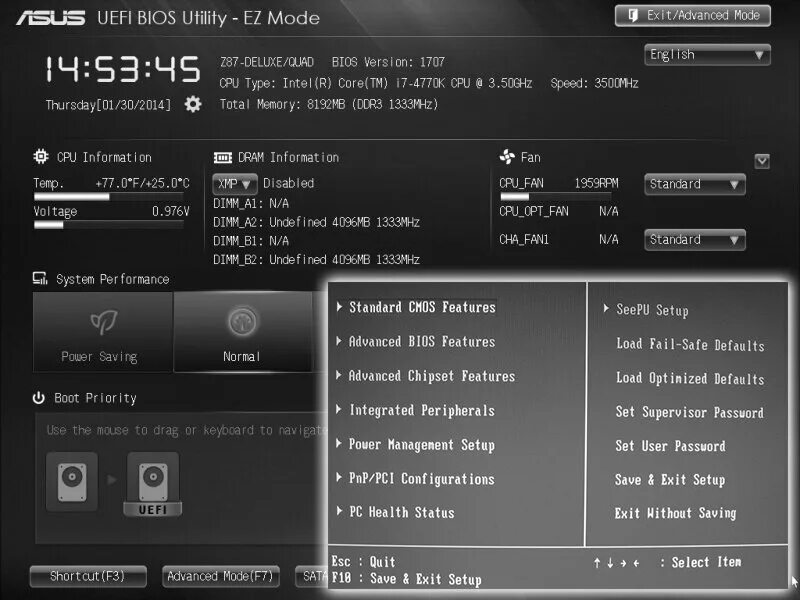Viewport: 800px width, 600px height.
Task: Click the CPU Information chip icon
Action: (41, 156)
